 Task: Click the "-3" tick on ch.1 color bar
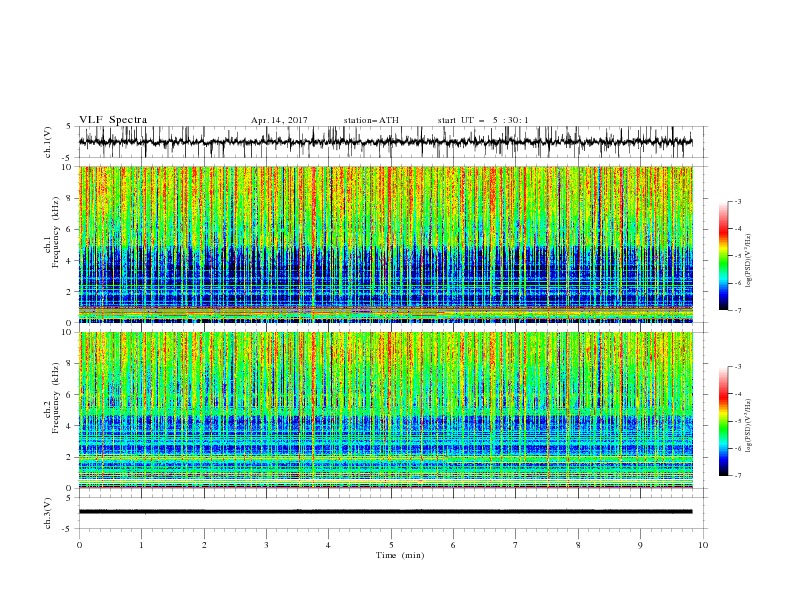(x=738, y=201)
